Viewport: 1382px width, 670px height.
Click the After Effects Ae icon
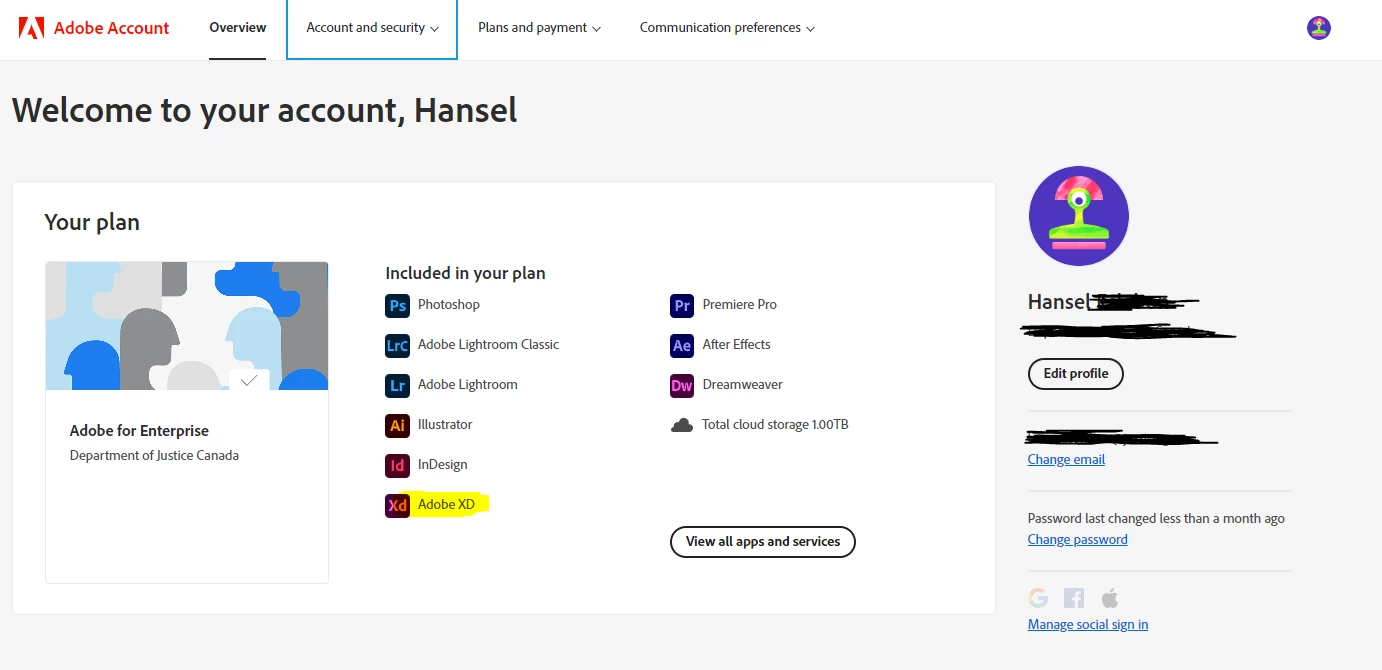[x=682, y=346]
